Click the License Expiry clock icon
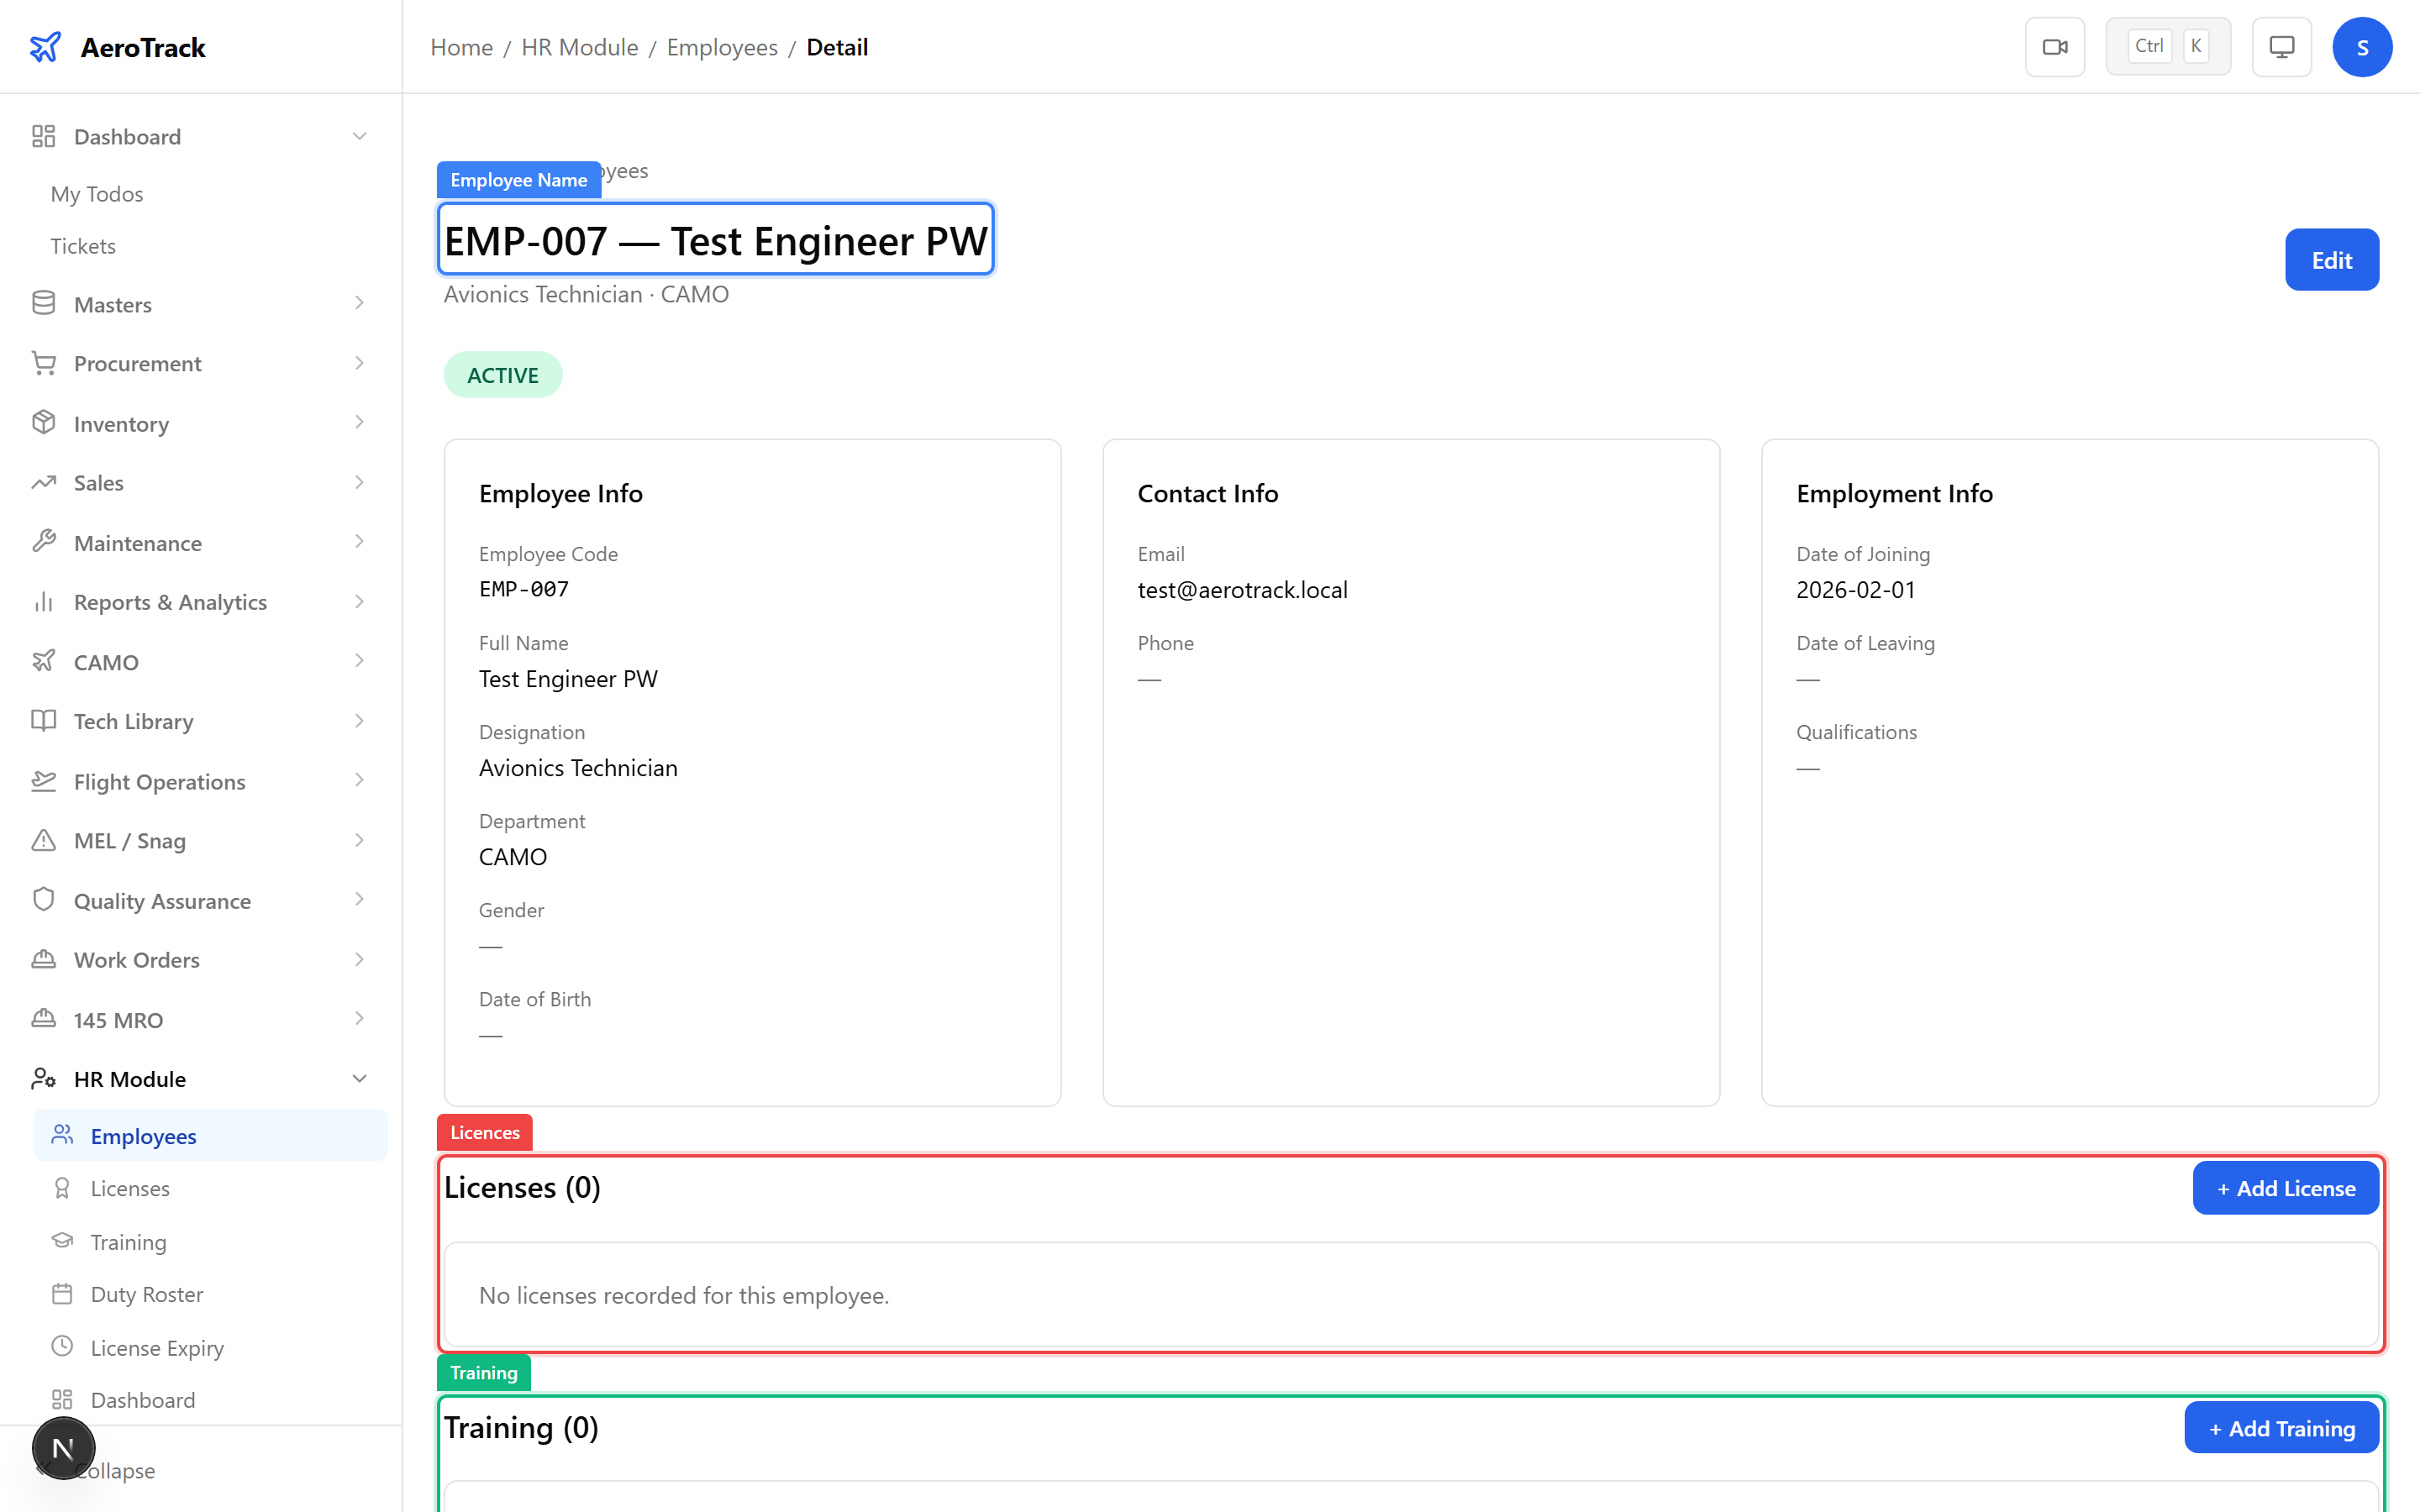The width and height of the screenshot is (2420, 1512). click(63, 1347)
